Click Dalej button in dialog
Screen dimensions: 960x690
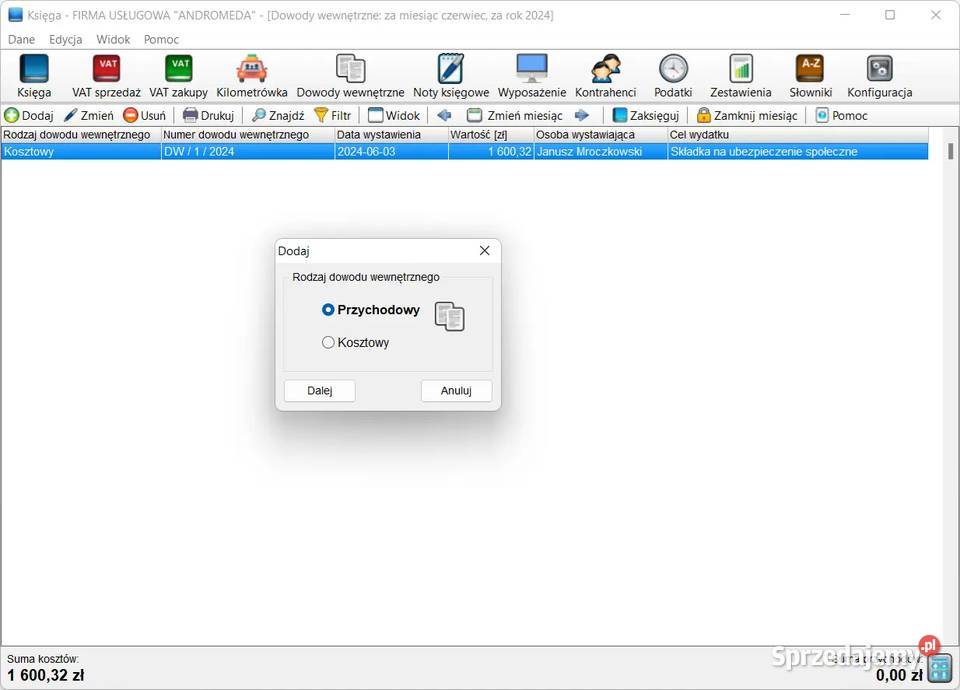(319, 391)
